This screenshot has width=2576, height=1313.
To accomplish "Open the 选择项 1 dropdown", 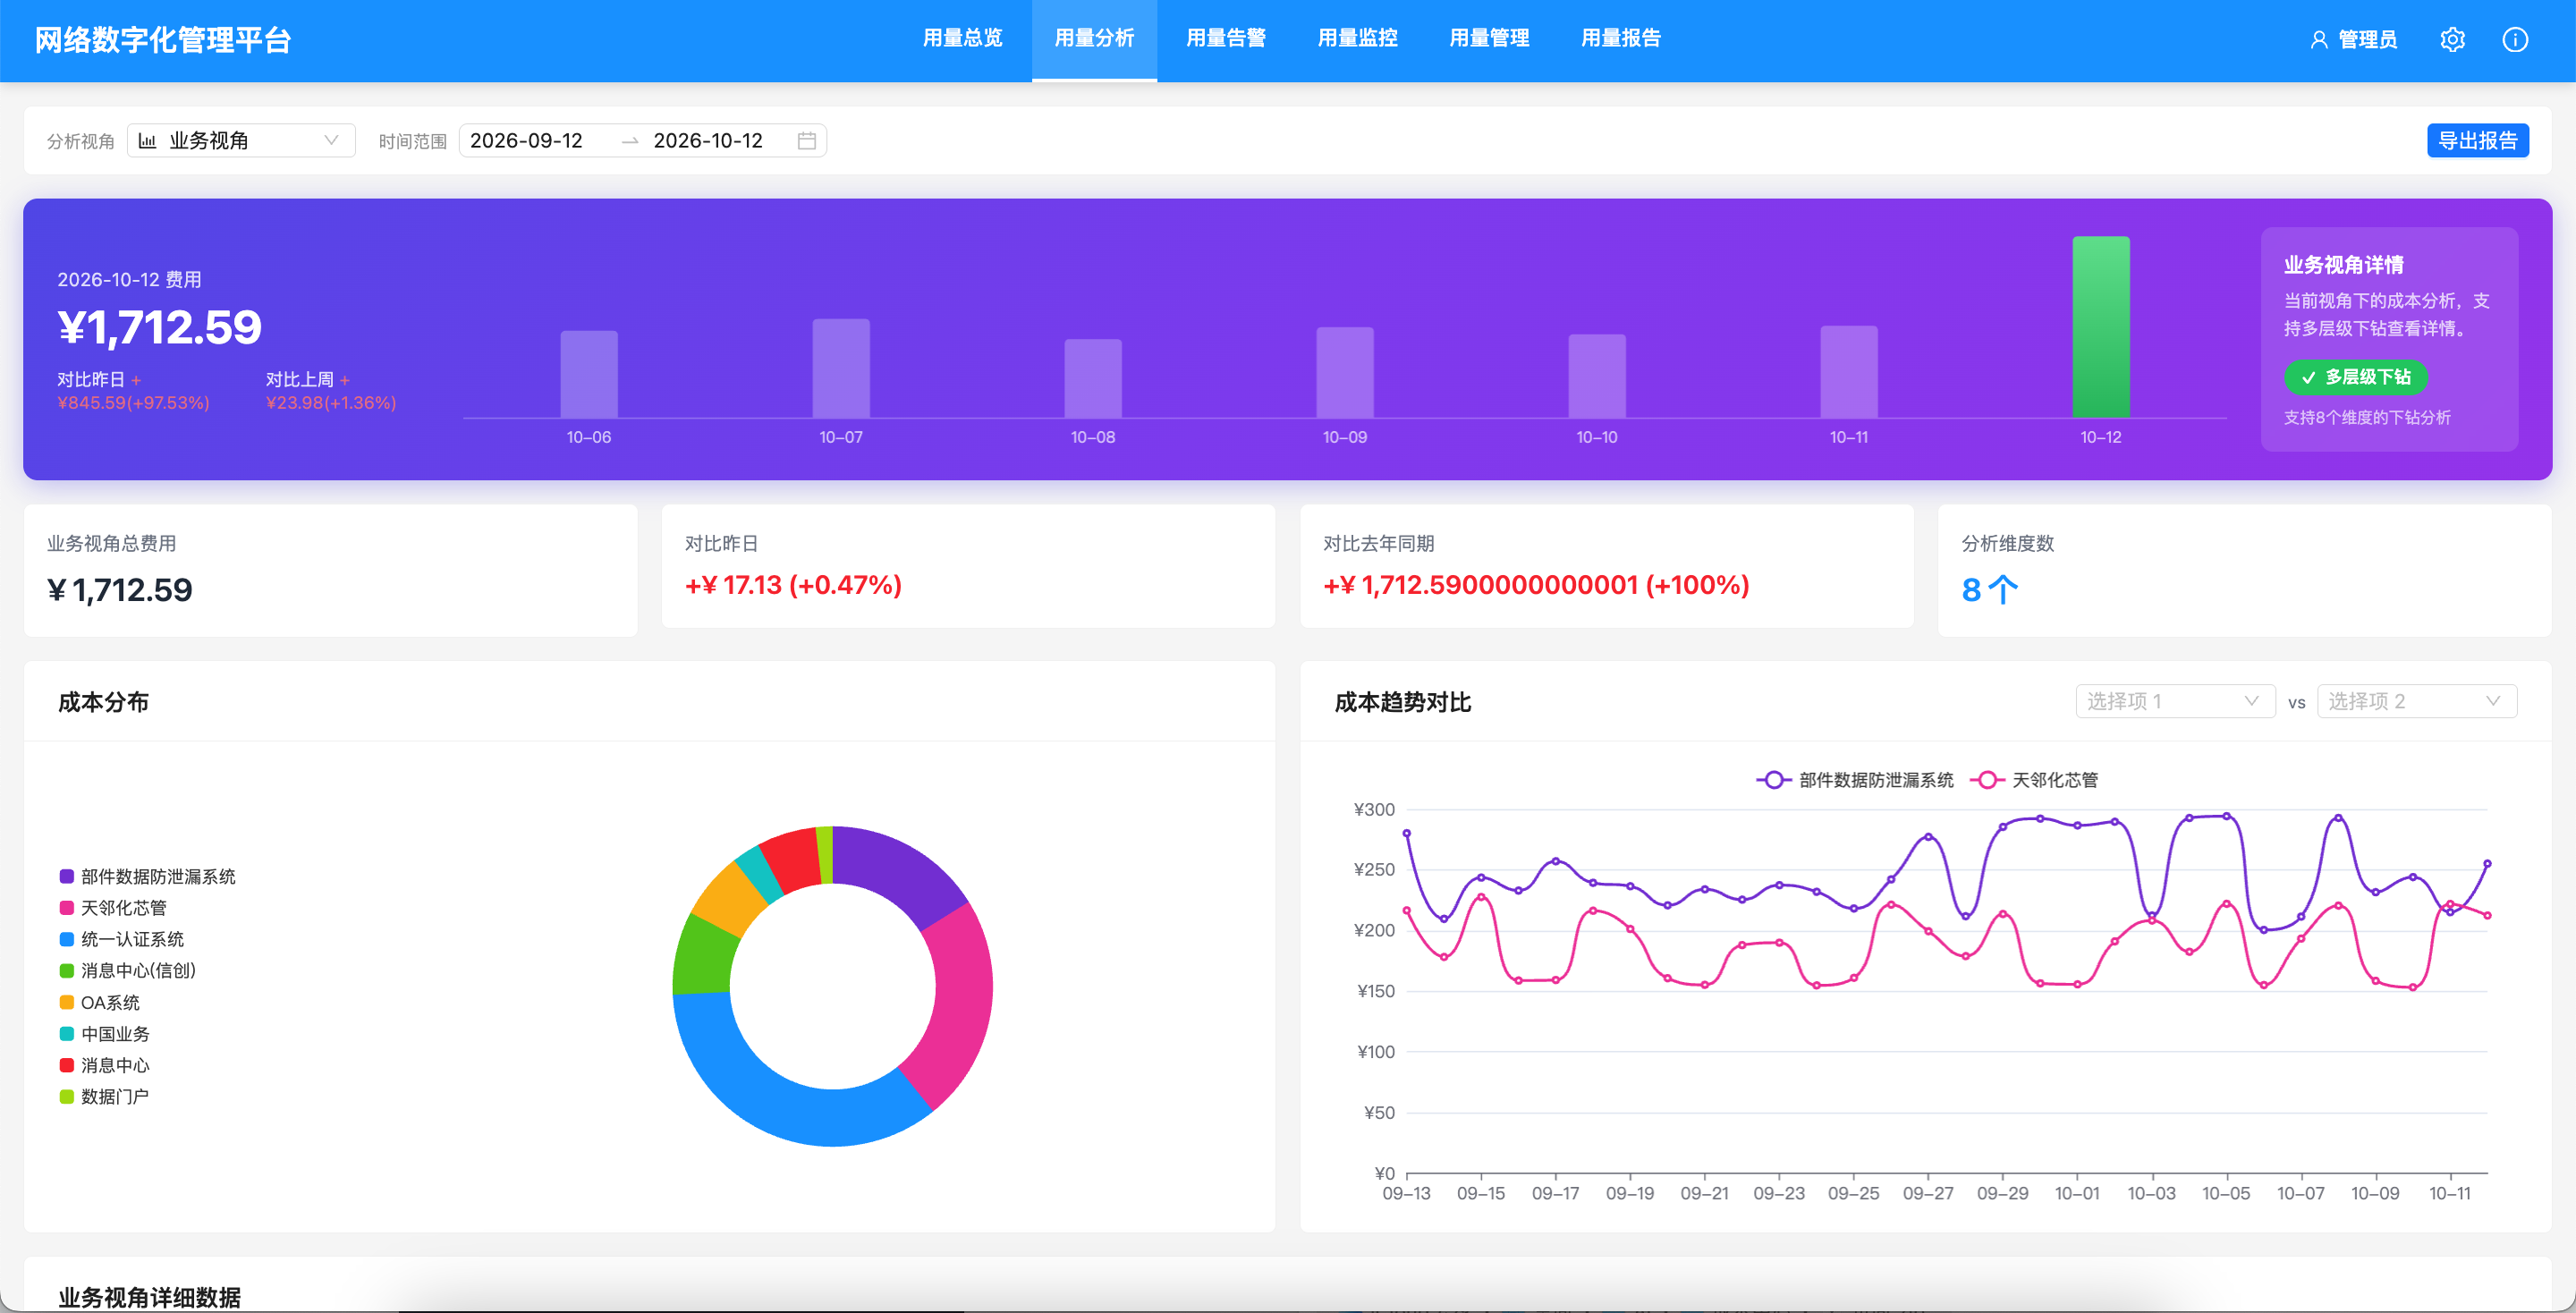I will coord(2175,701).
